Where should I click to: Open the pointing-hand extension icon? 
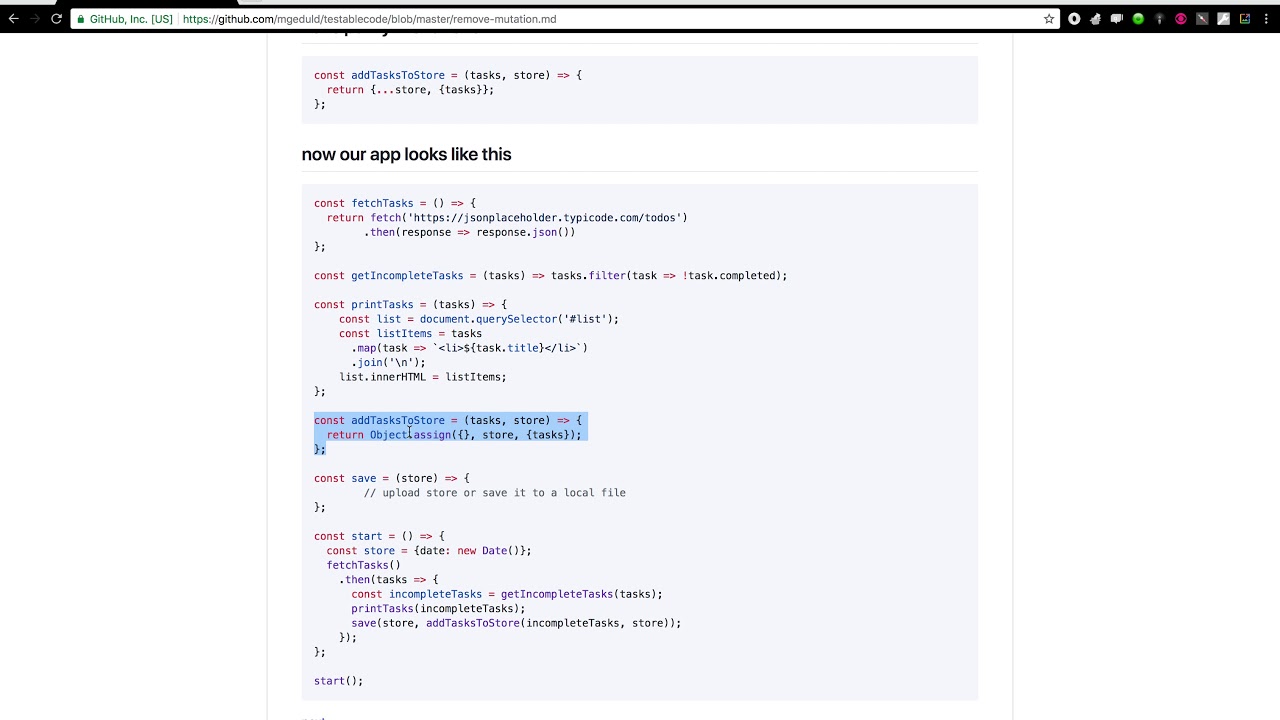coord(1095,19)
